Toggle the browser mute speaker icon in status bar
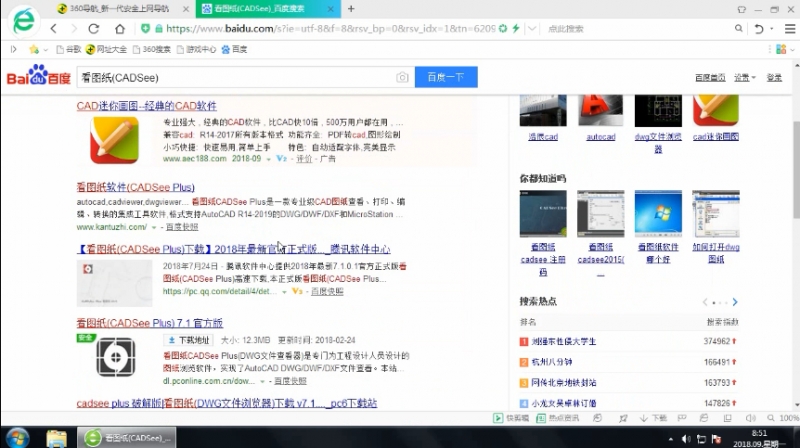 click(x=751, y=418)
